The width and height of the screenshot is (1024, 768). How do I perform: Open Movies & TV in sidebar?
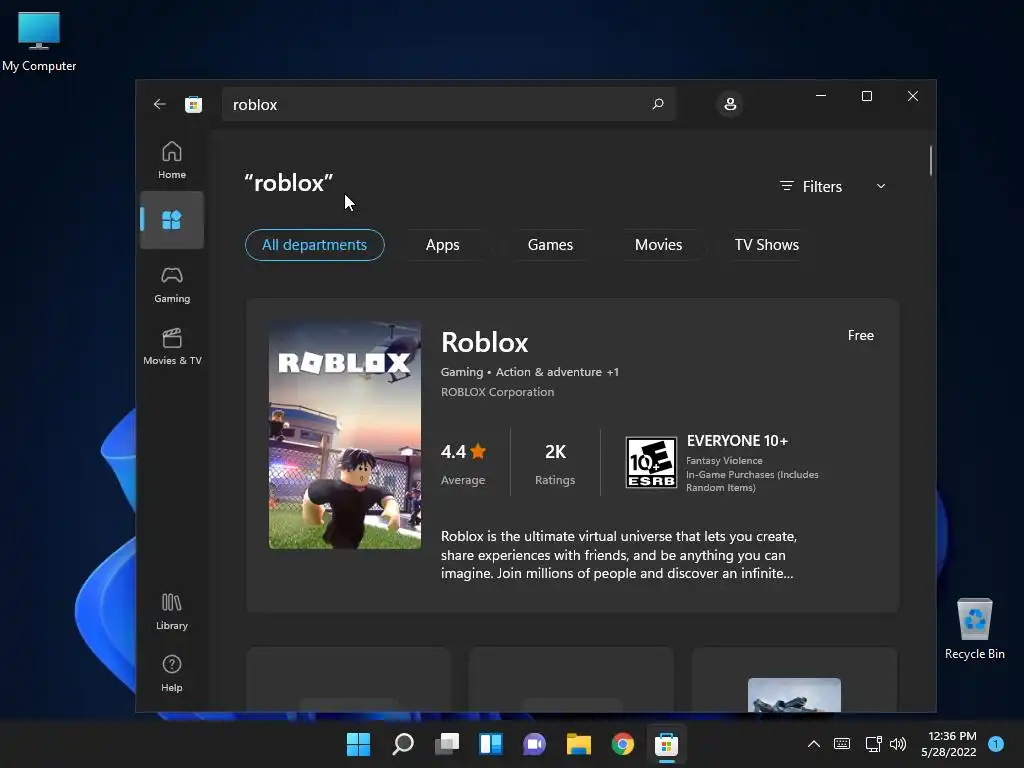pos(172,347)
